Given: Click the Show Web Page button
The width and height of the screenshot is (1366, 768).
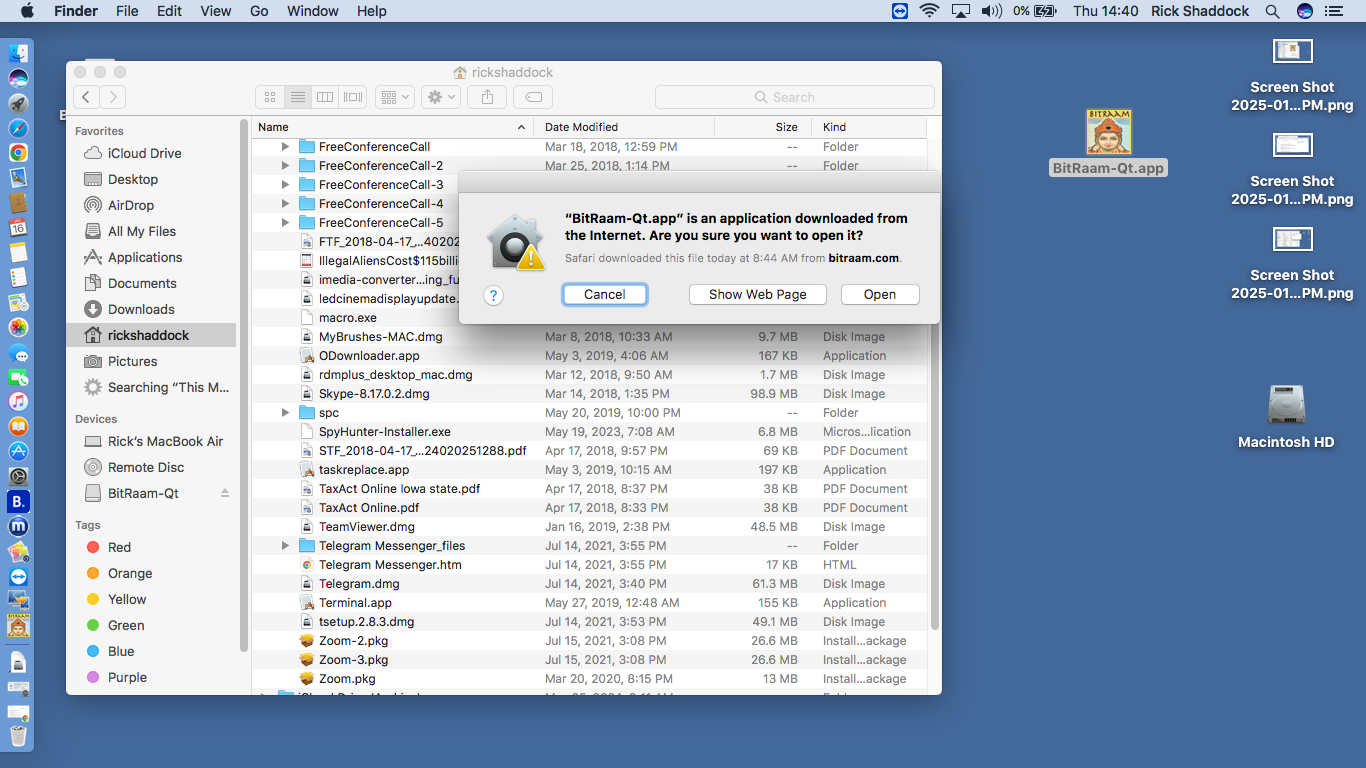Looking at the screenshot, I should [x=757, y=294].
